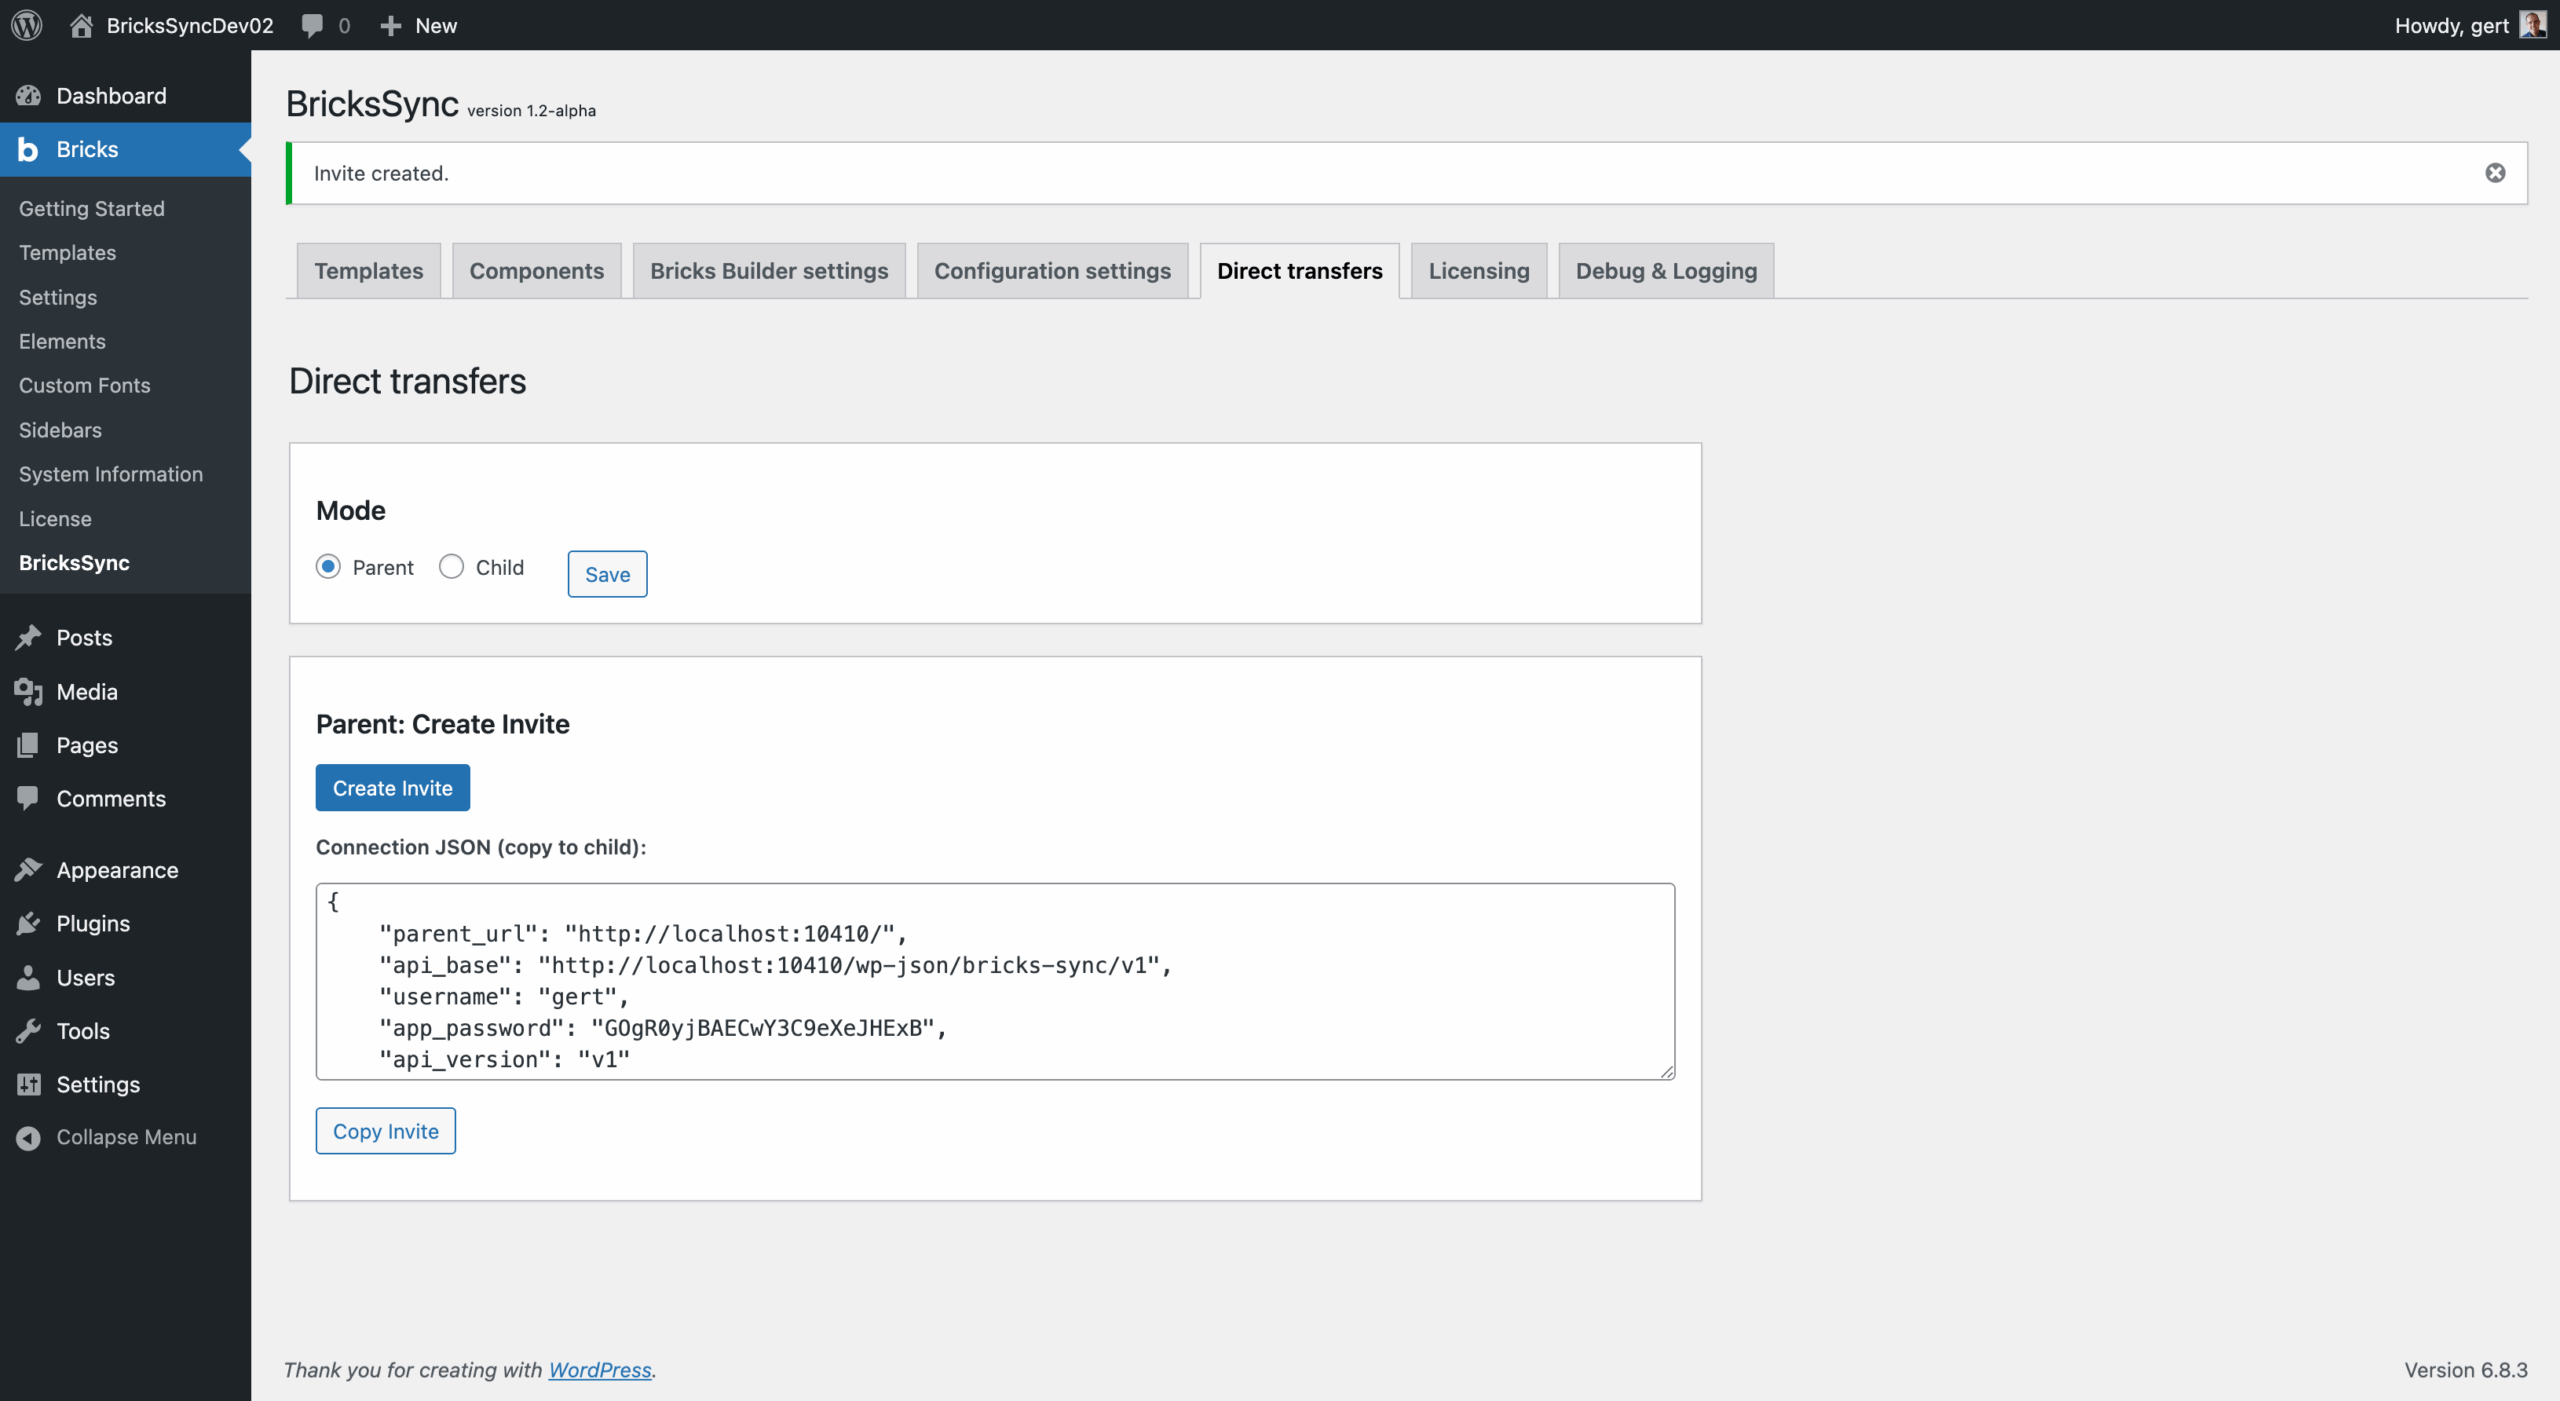The image size is (2560, 1401).
Task: Dismiss the Invite created notice
Action: coord(2495,173)
